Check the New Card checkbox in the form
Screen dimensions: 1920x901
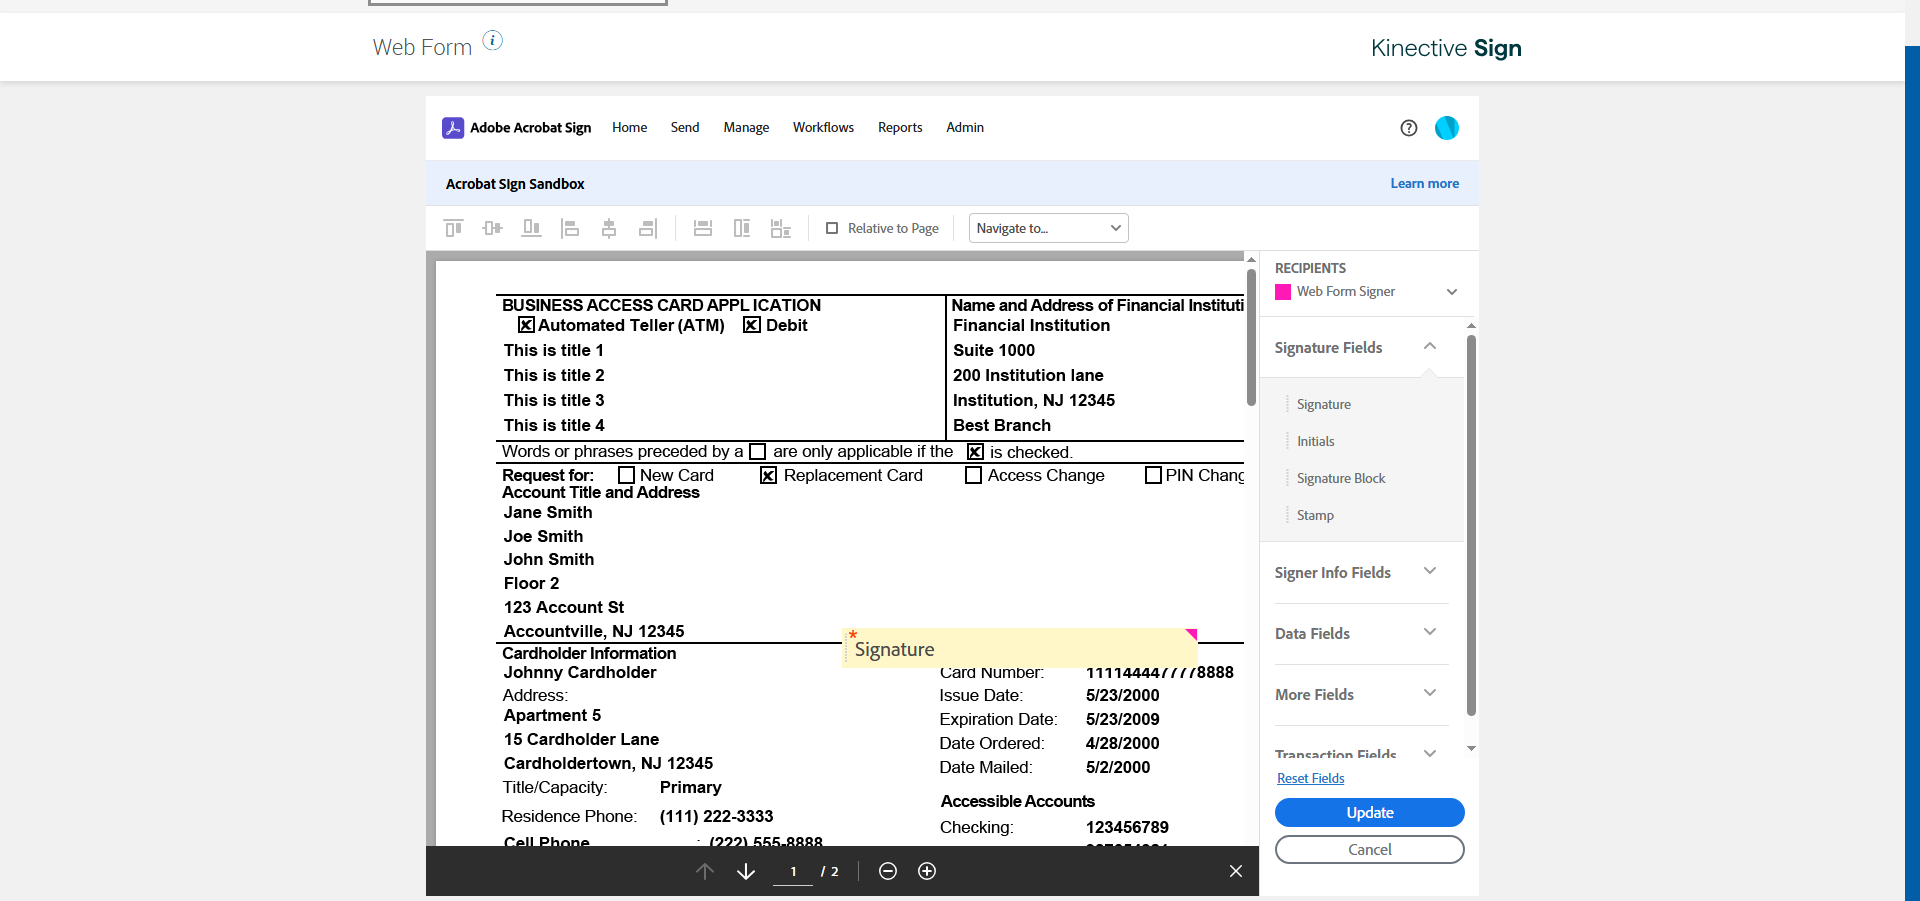(627, 475)
